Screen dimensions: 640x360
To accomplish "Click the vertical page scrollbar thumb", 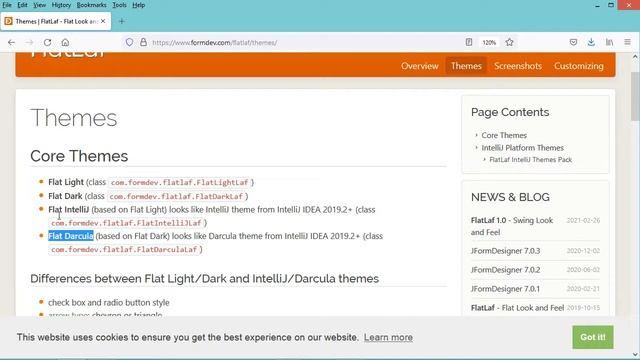I will point(635,96).
